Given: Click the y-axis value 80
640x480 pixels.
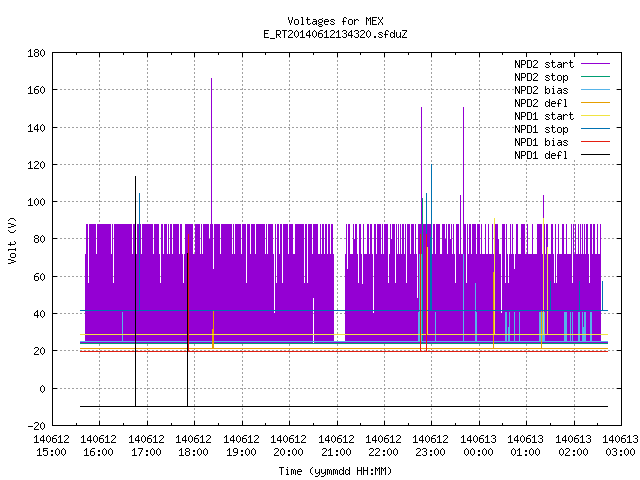Looking at the screenshot, I should tap(39, 239).
